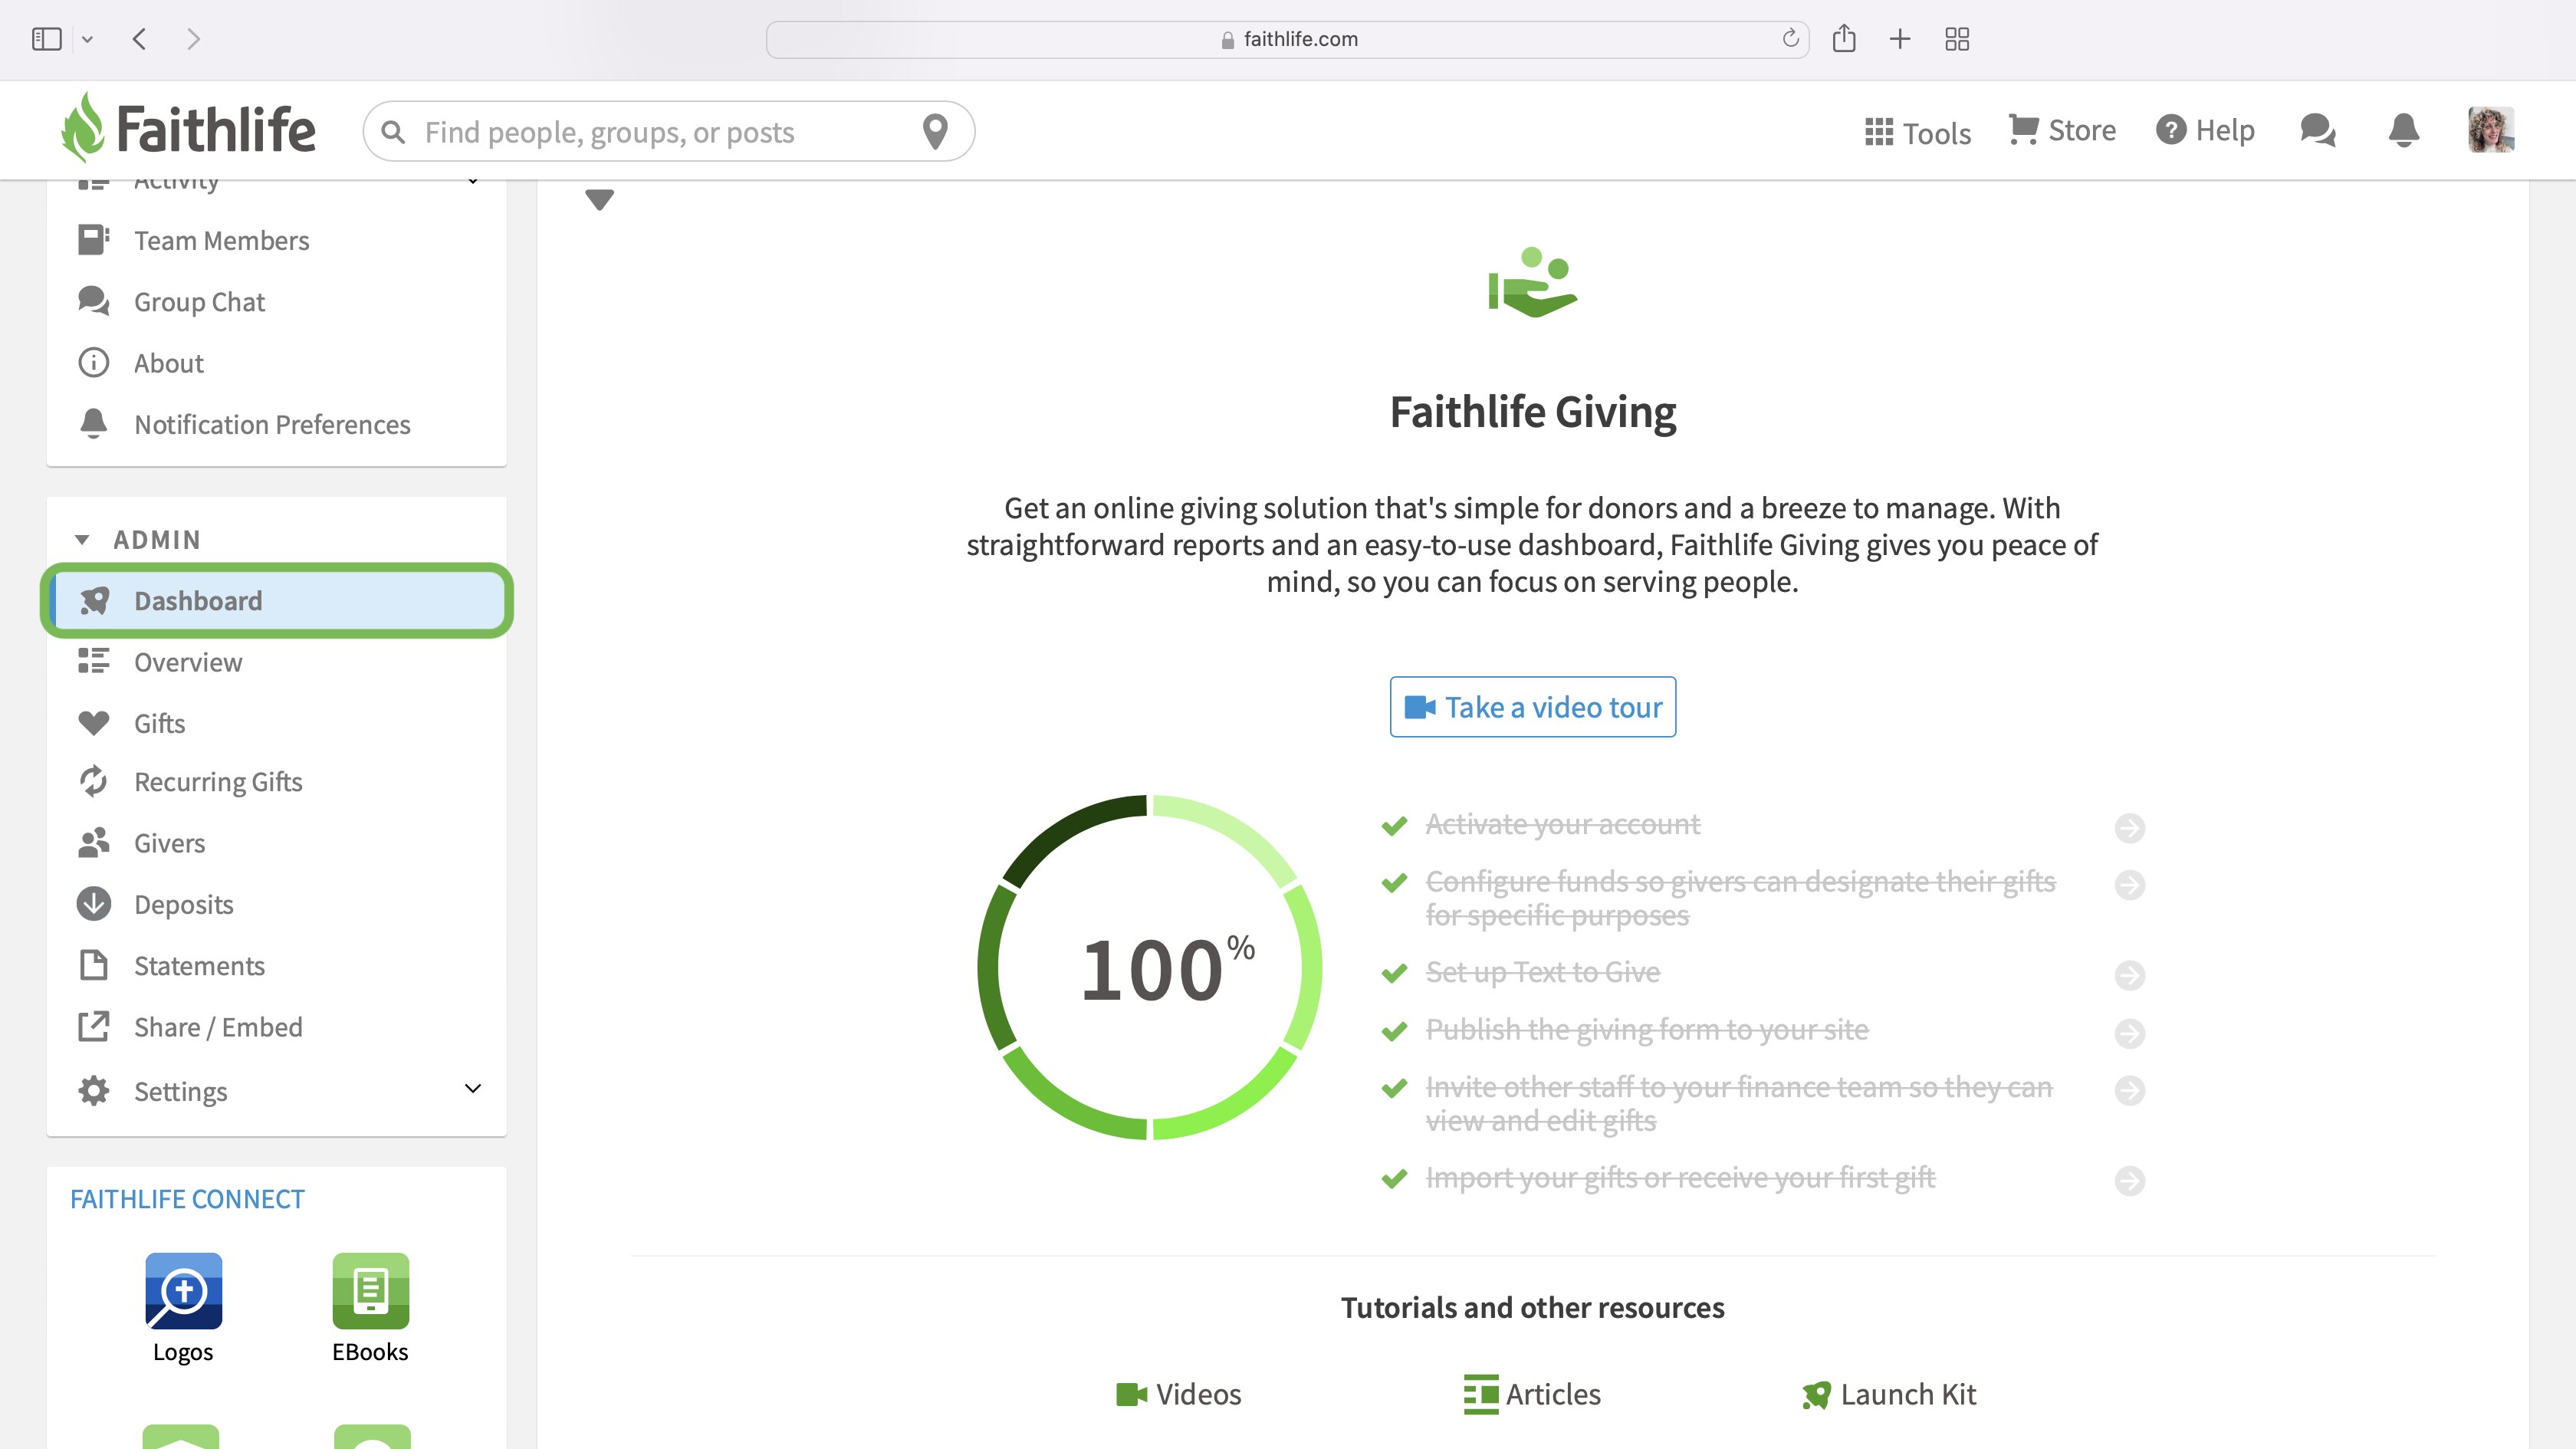
Task: Open the Launch Kit link
Action: [1889, 1394]
